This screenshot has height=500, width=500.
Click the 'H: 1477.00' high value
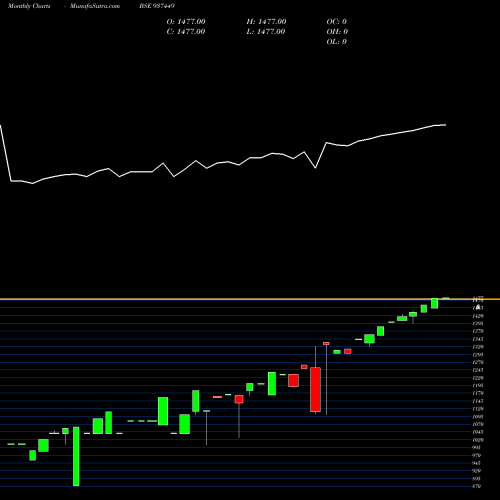point(266,22)
